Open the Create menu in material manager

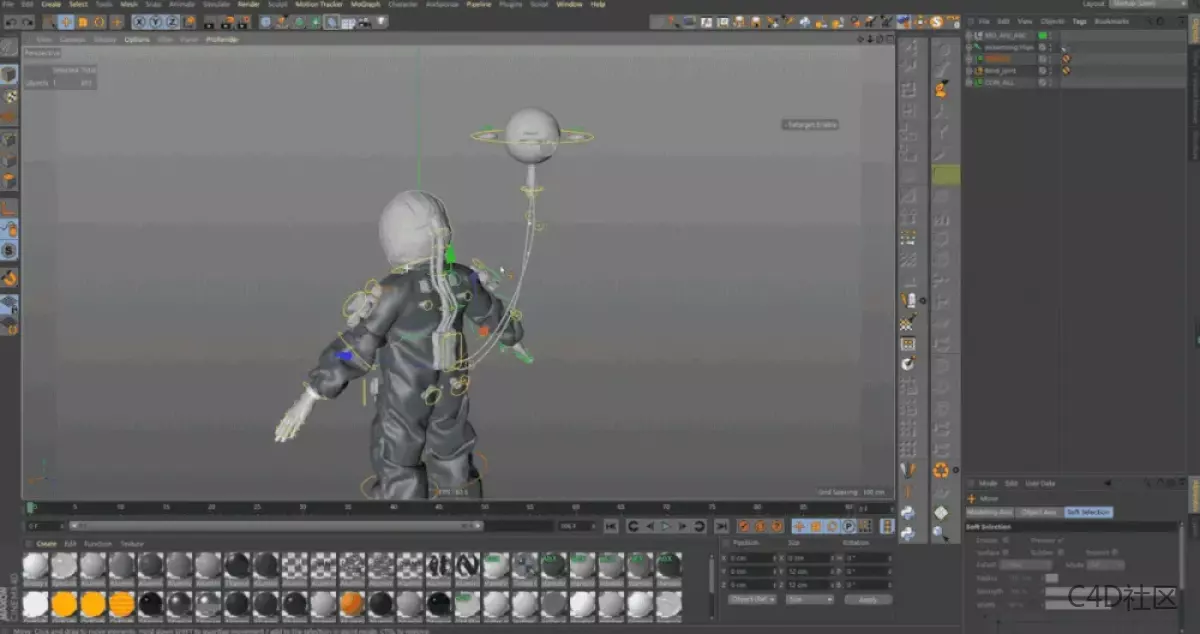tap(46, 543)
